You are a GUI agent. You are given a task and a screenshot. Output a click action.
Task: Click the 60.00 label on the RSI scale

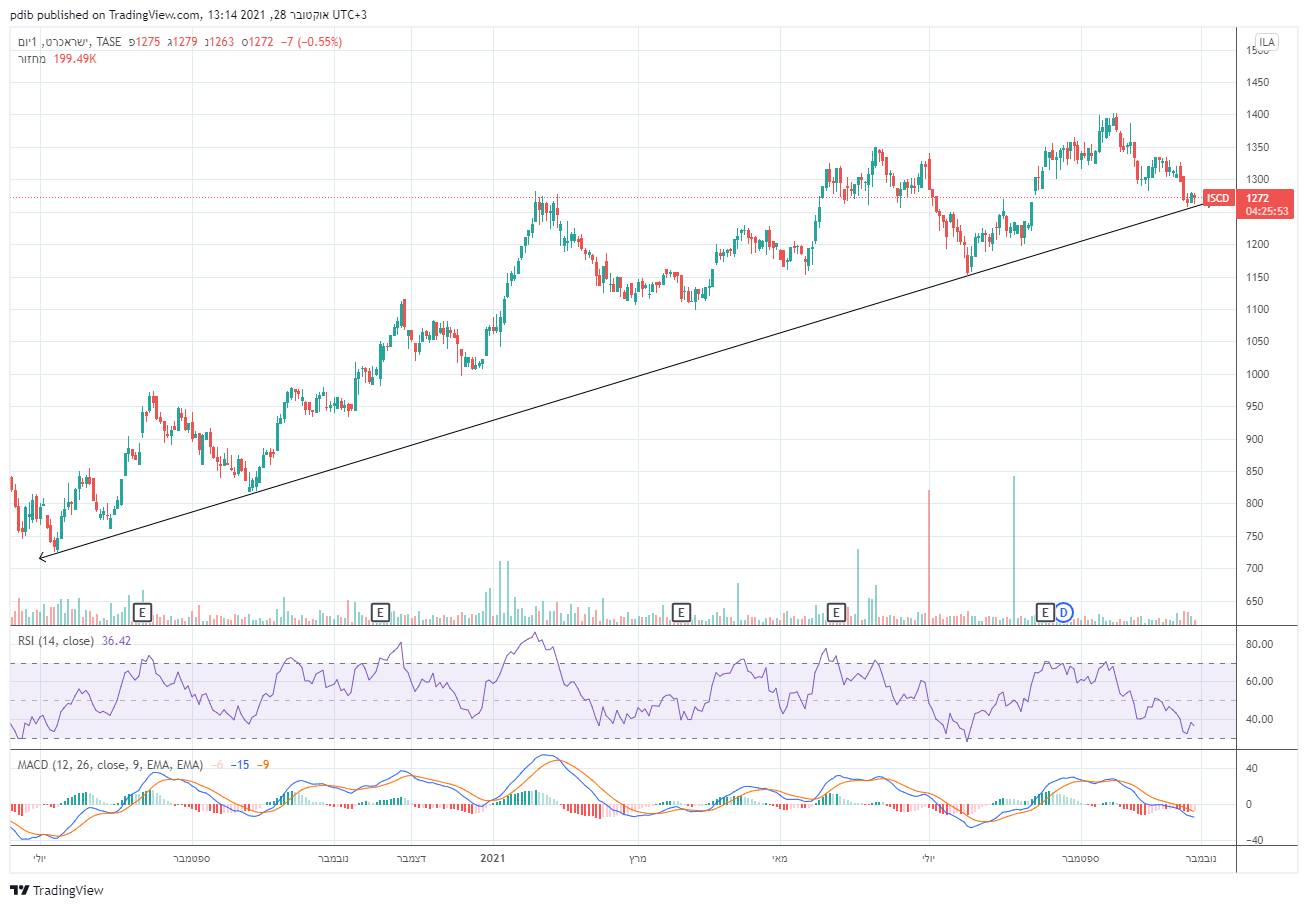coord(1258,681)
